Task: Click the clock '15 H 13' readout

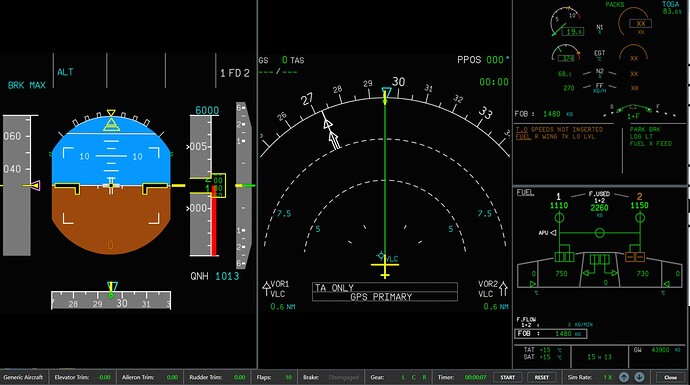Action: [599, 357]
